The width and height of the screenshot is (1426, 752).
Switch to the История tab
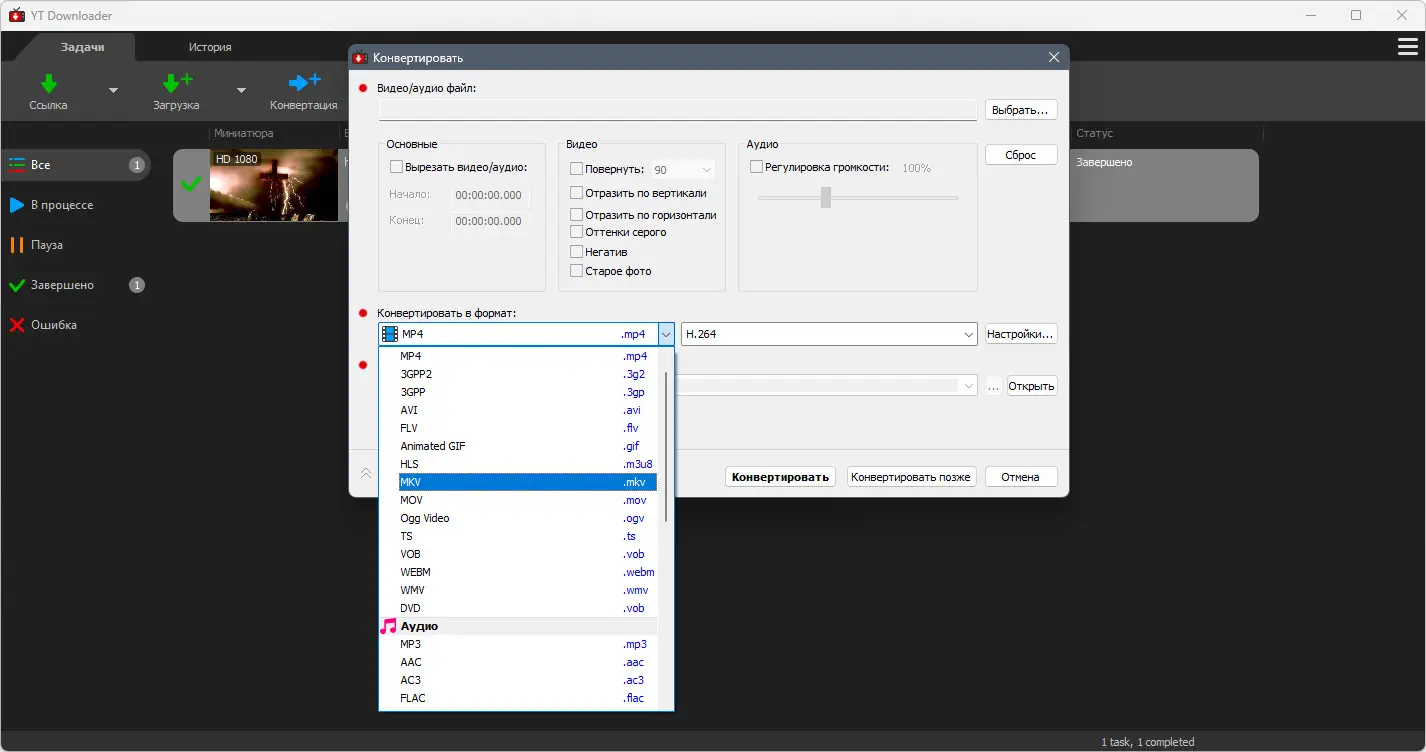210,47
